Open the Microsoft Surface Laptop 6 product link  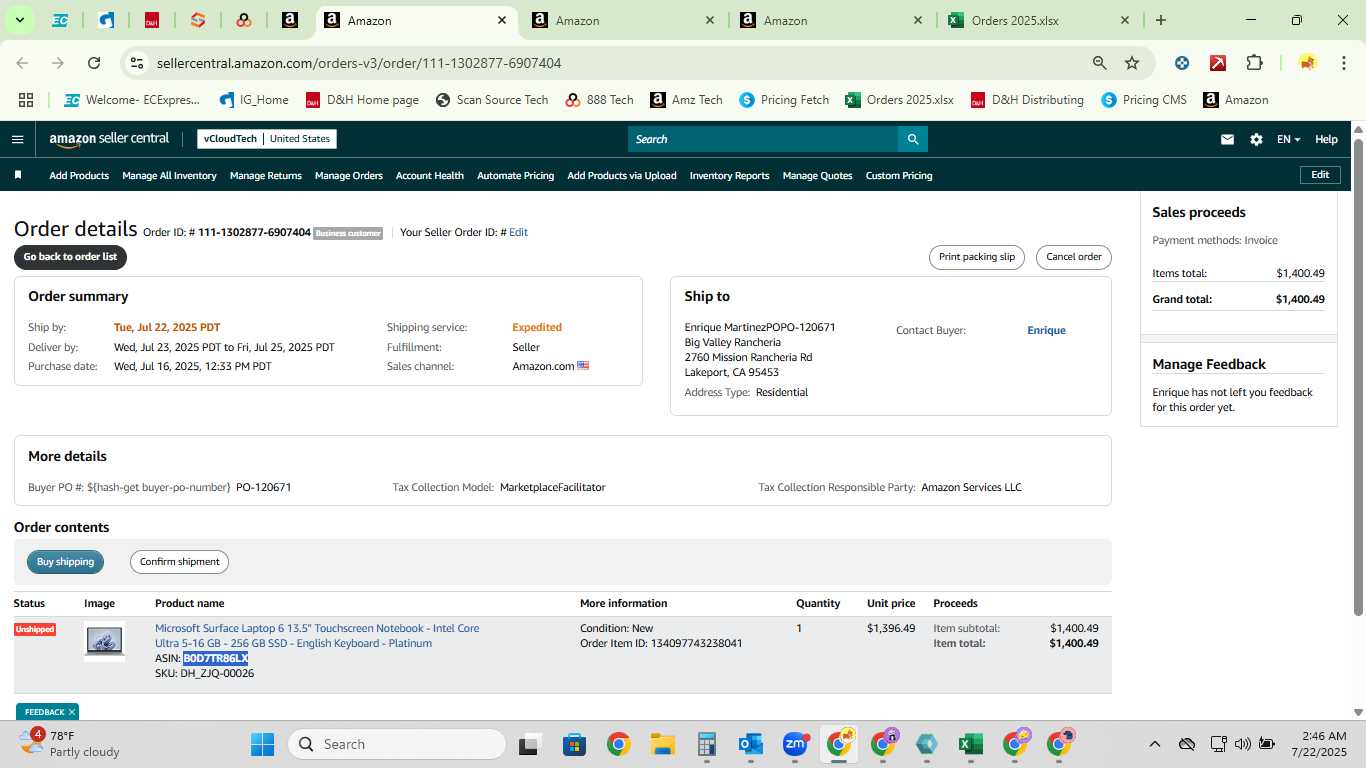pyautogui.click(x=317, y=636)
